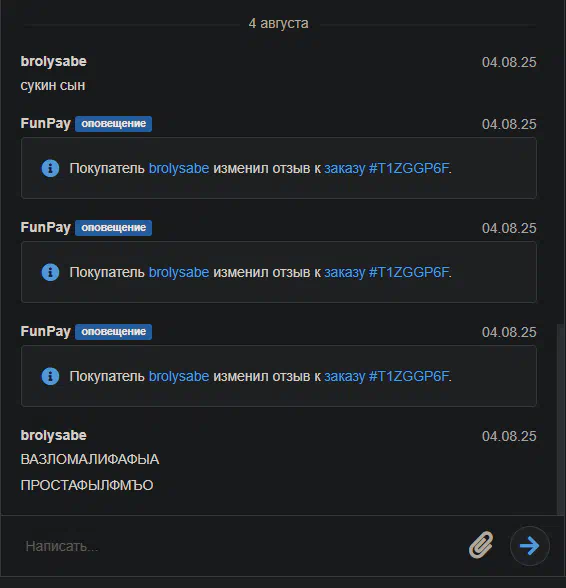Click the chat vertical scrollbar
The width and height of the screenshot is (566, 588).
(561, 419)
